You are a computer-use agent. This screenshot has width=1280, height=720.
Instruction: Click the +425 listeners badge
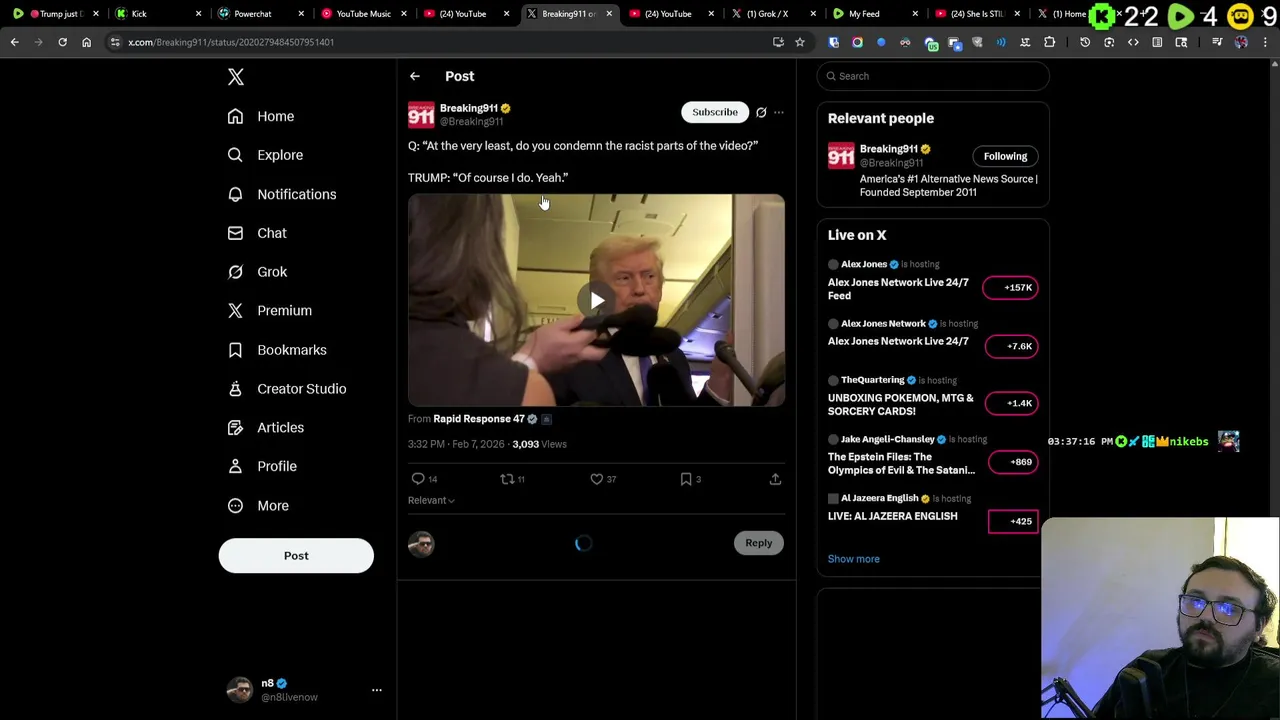point(1013,521)
